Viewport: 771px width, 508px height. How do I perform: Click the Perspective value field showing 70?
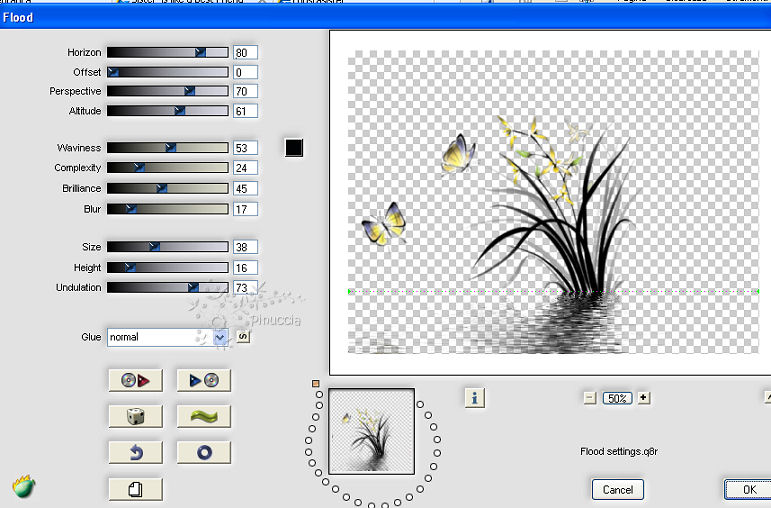(245, 91)
